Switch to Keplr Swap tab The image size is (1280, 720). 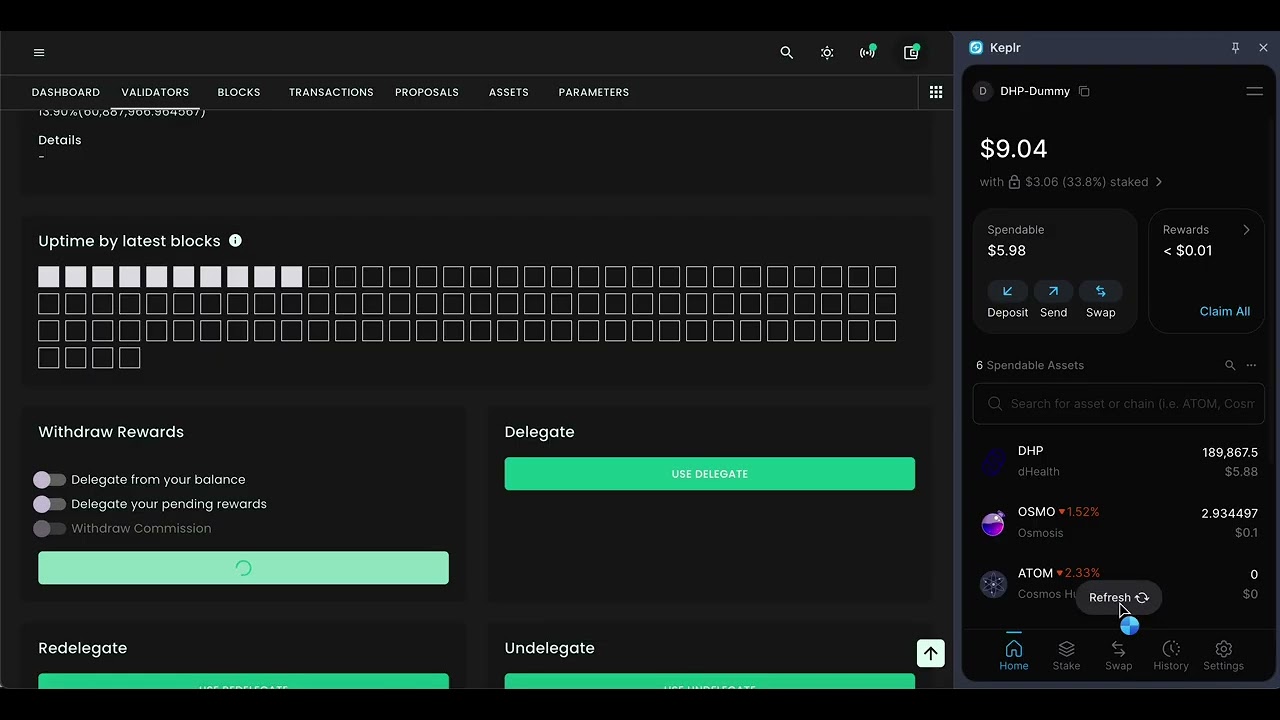pos(1119,656)
